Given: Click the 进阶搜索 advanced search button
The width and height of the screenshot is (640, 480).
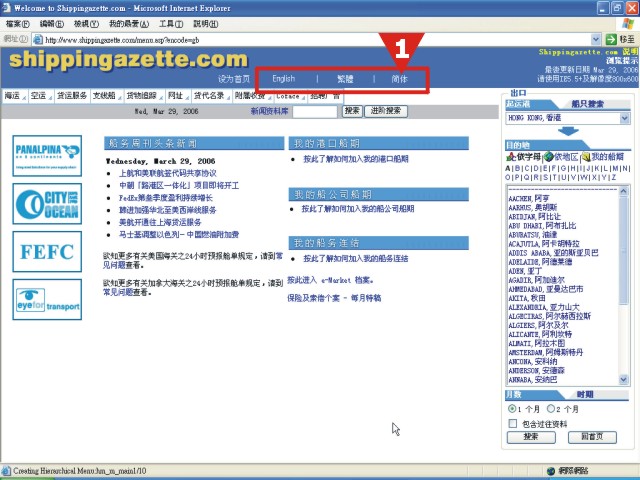Looking at the screenshot, I should [386, 111].
